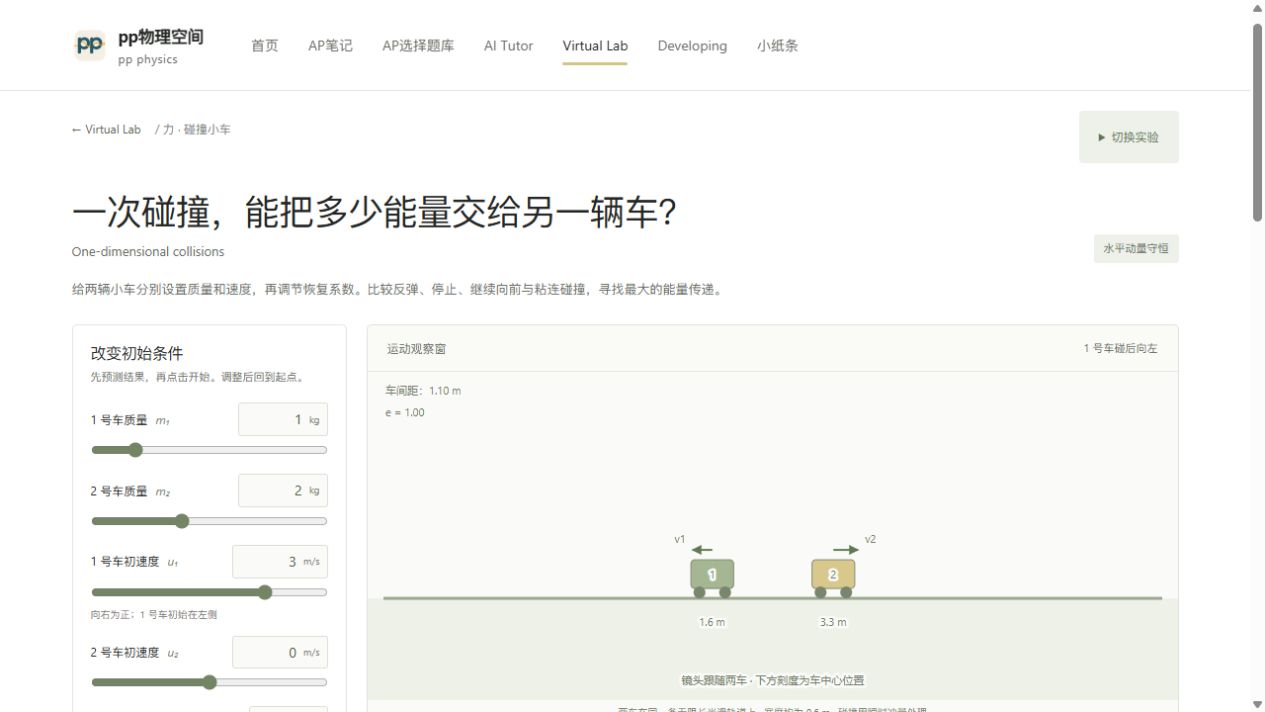Click the 3.3 m position label

(x=833, y=622)
